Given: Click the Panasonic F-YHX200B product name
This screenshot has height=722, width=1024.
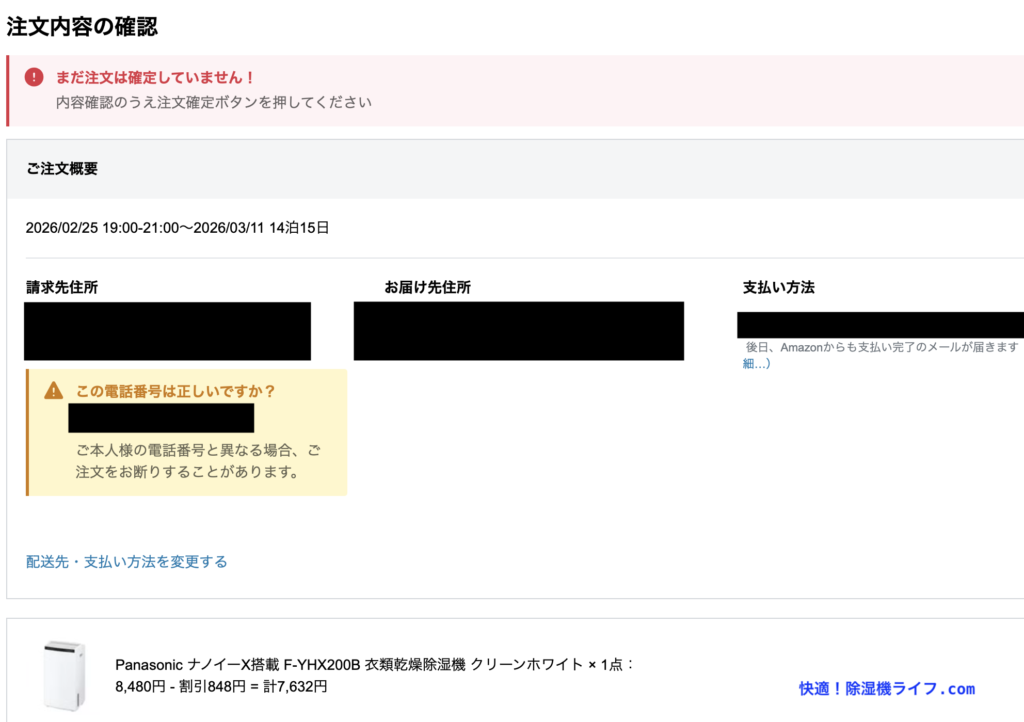Looking at the screenshot, I should pyautogui.click(x=375, y=665).
